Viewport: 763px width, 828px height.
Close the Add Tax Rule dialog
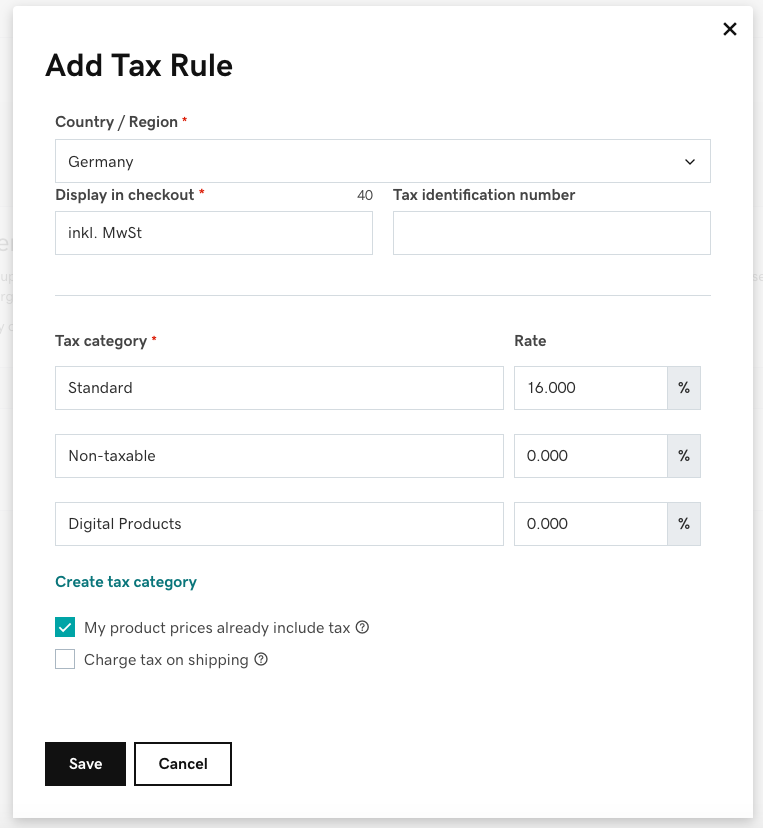(730, 29)
